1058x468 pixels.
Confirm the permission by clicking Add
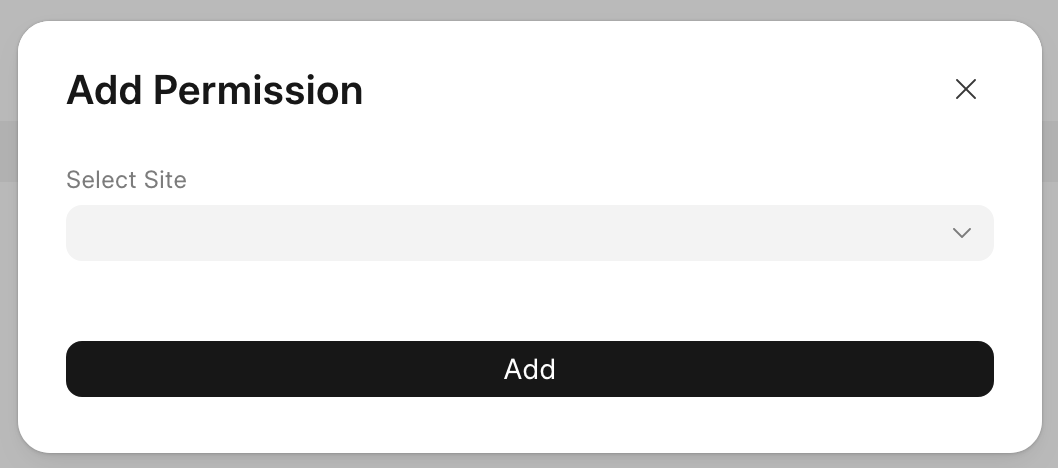coord(529,369)
